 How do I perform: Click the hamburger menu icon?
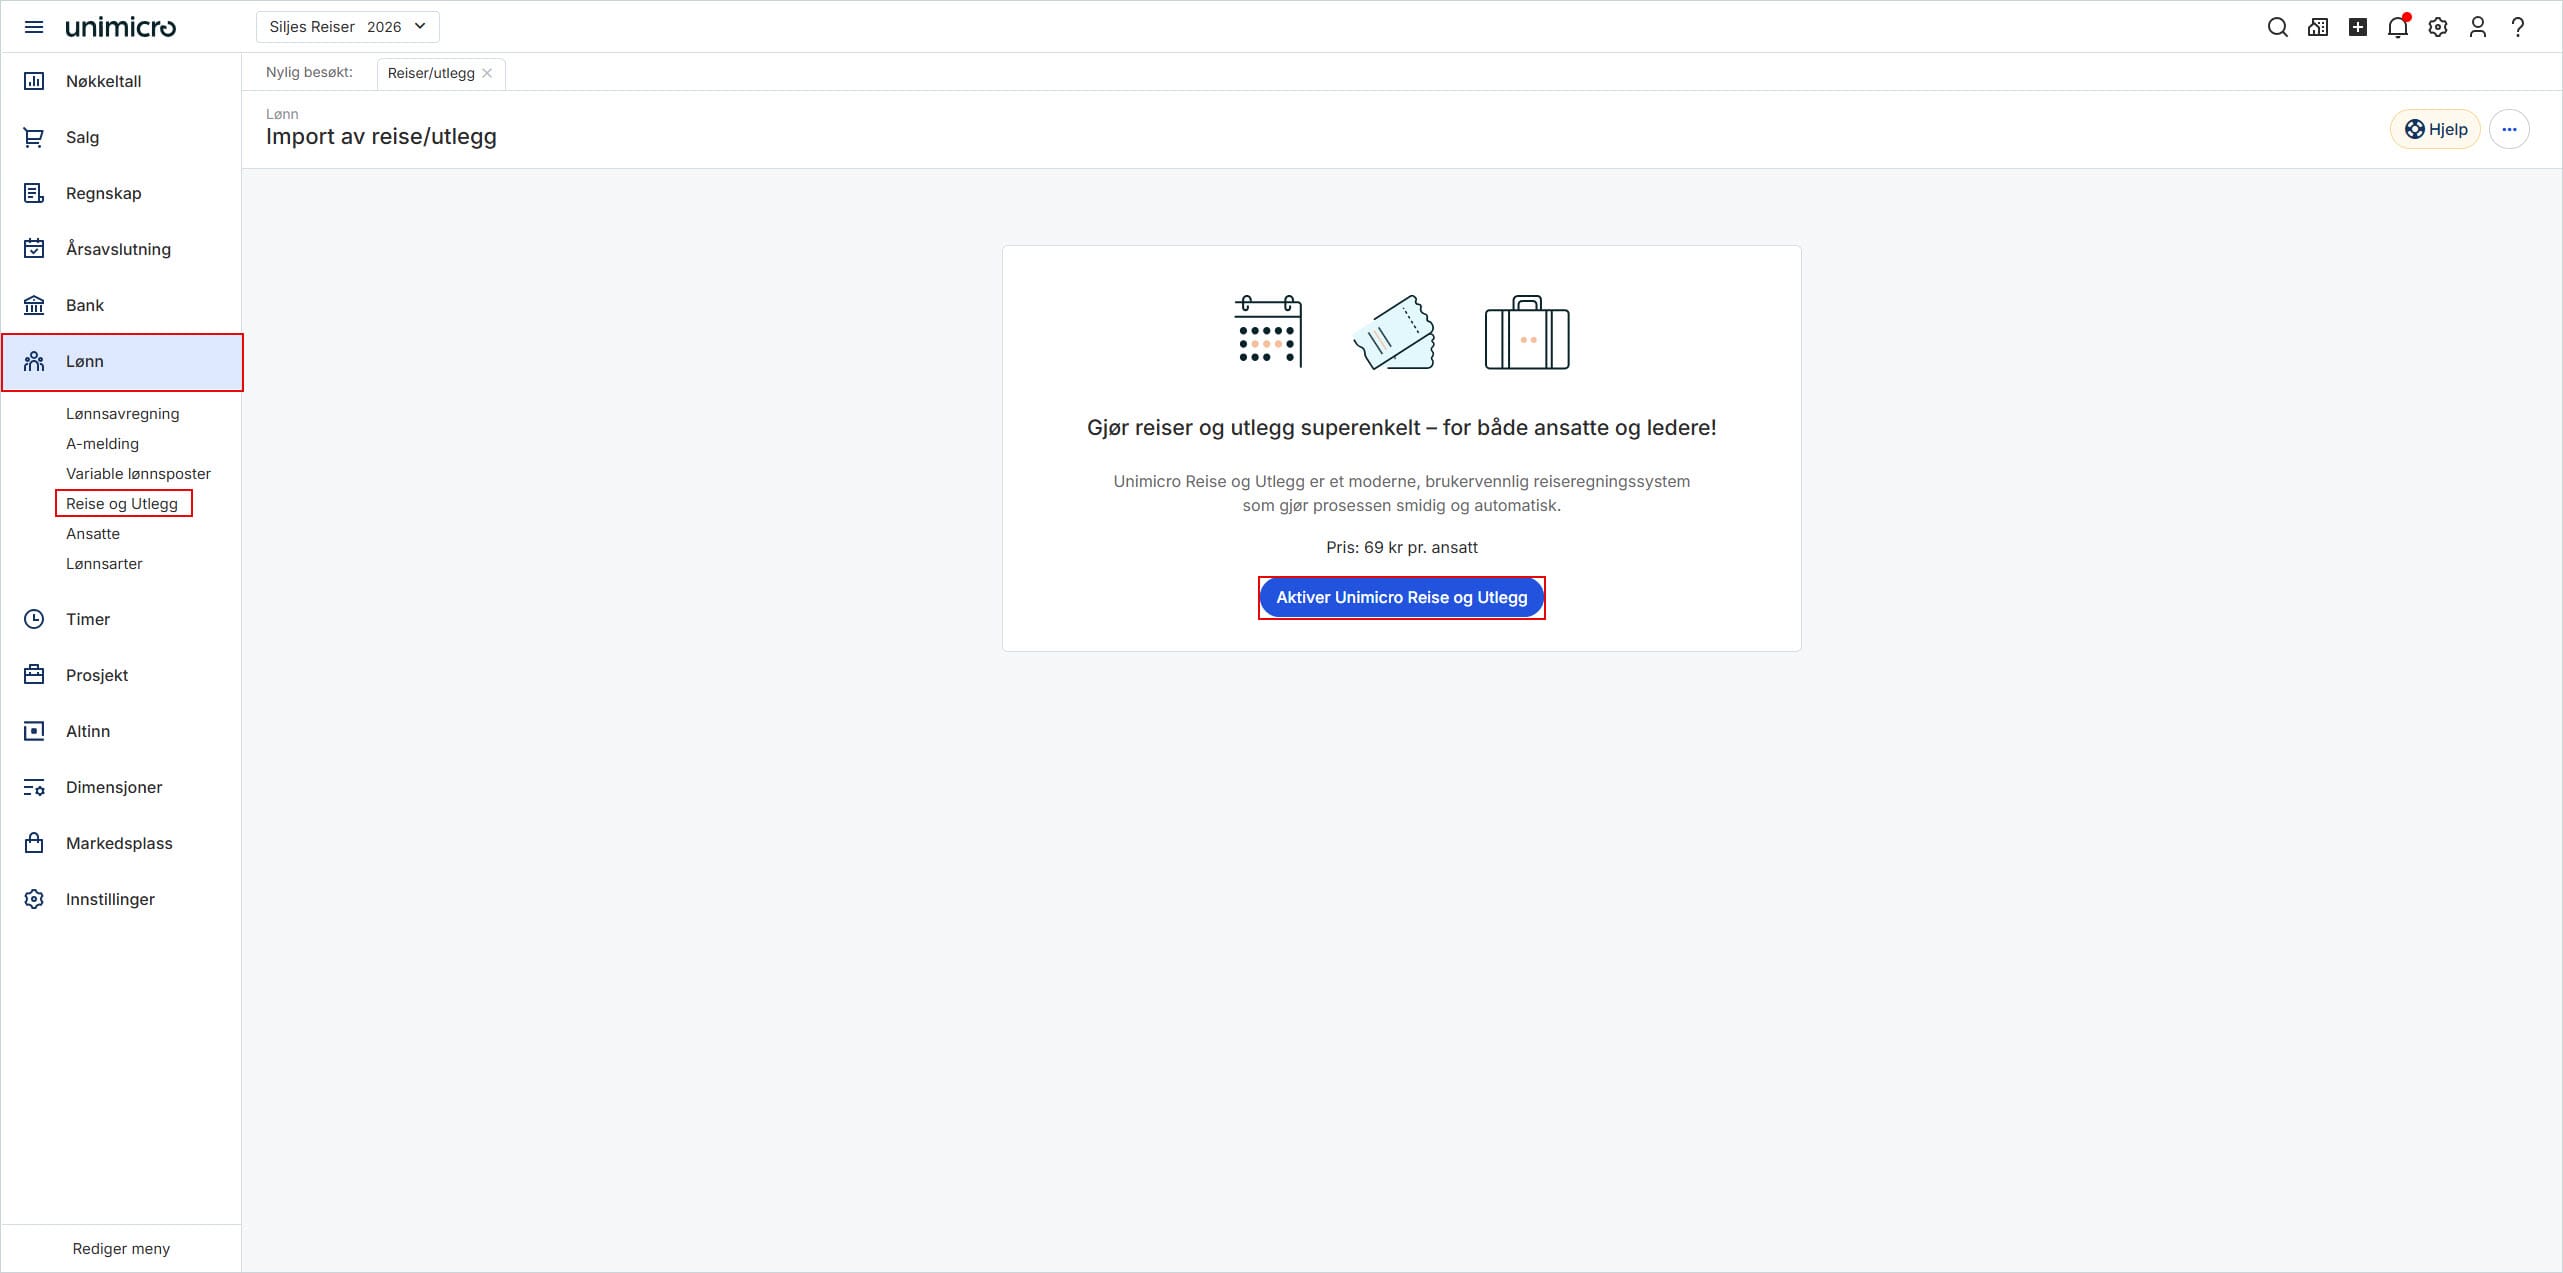click(x=34, y=27)
